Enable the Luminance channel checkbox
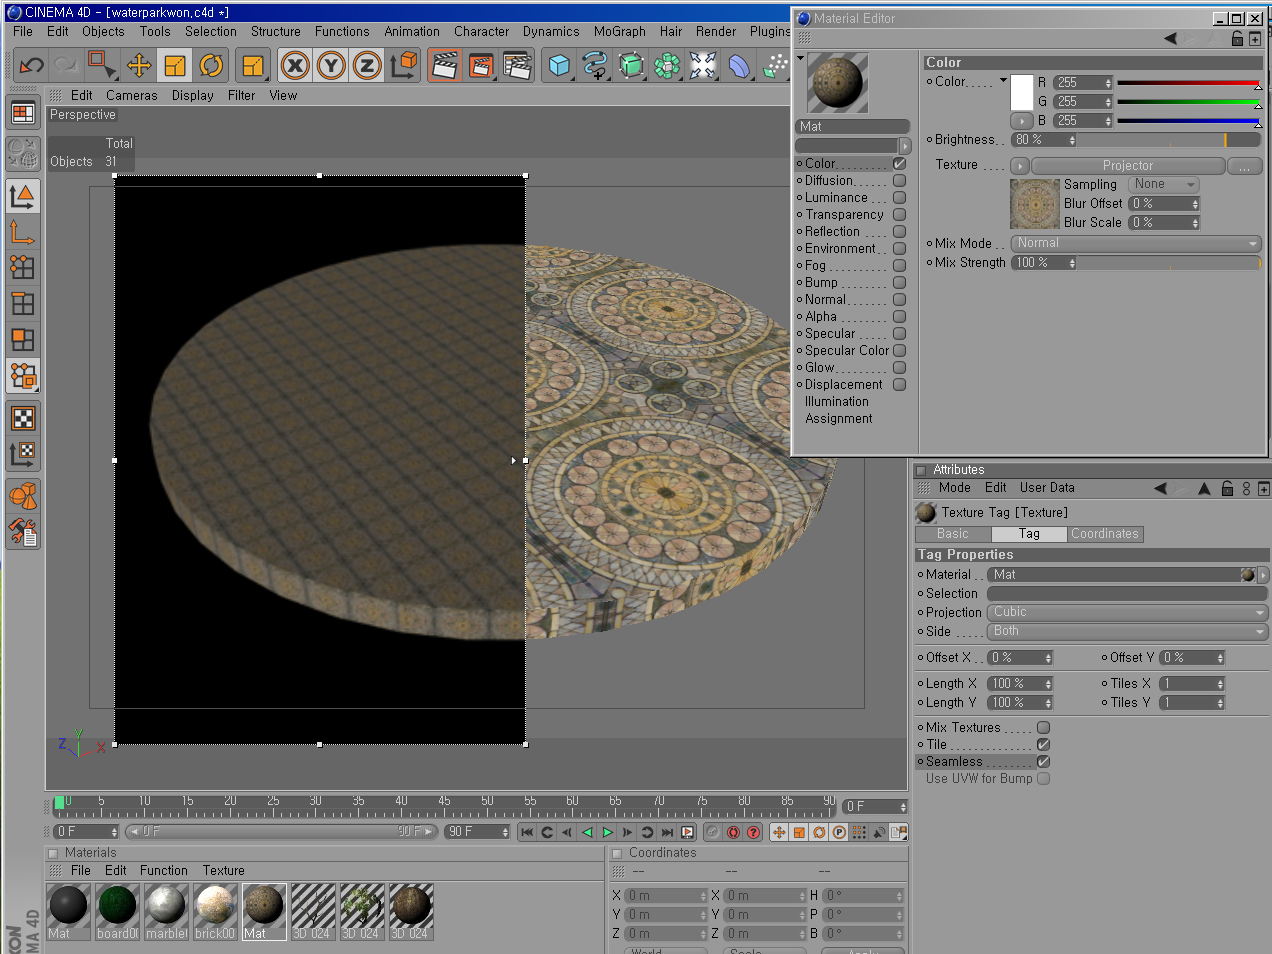This screenshot has height=954, width=1272. tap(899, 198)
